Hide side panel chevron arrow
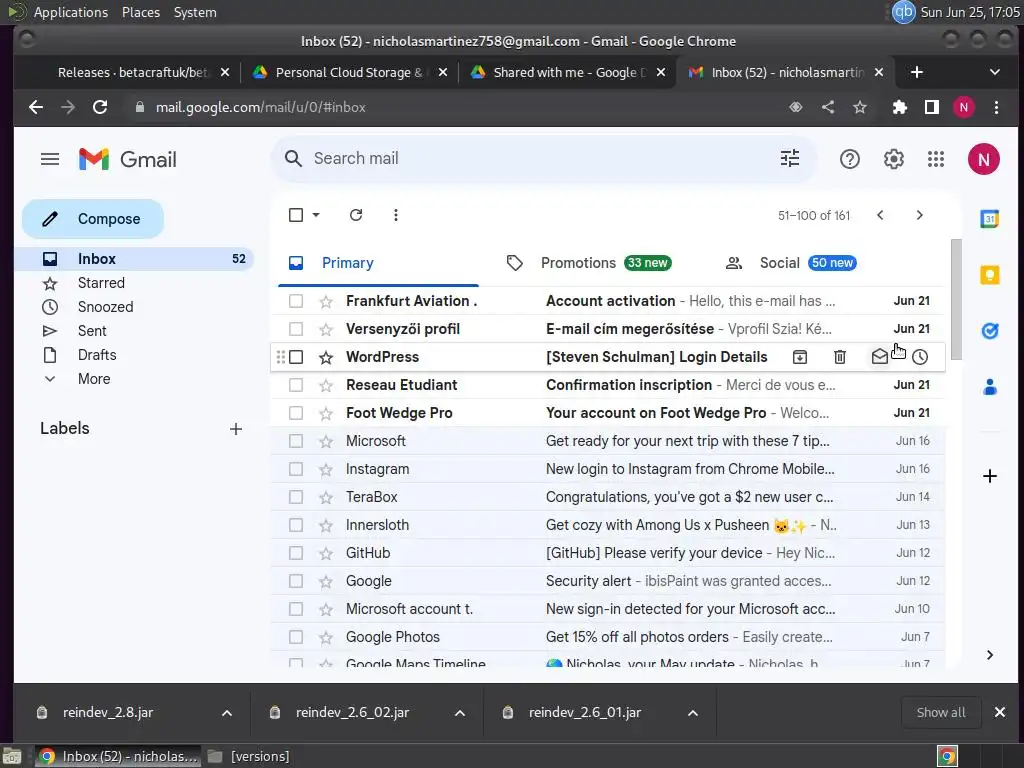The image size is (1024, 768). (x=990, y=655)
